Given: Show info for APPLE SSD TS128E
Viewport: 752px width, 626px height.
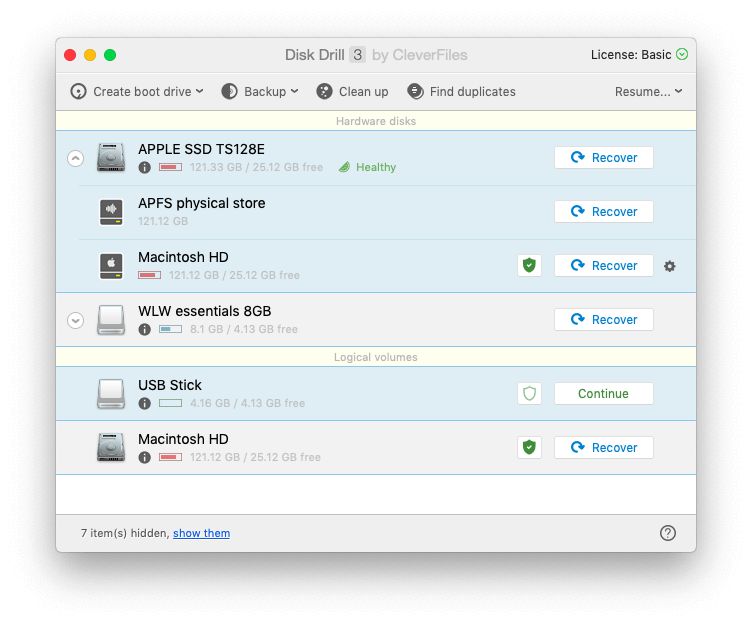Looking at the screenshot, I should pos(144,167).
